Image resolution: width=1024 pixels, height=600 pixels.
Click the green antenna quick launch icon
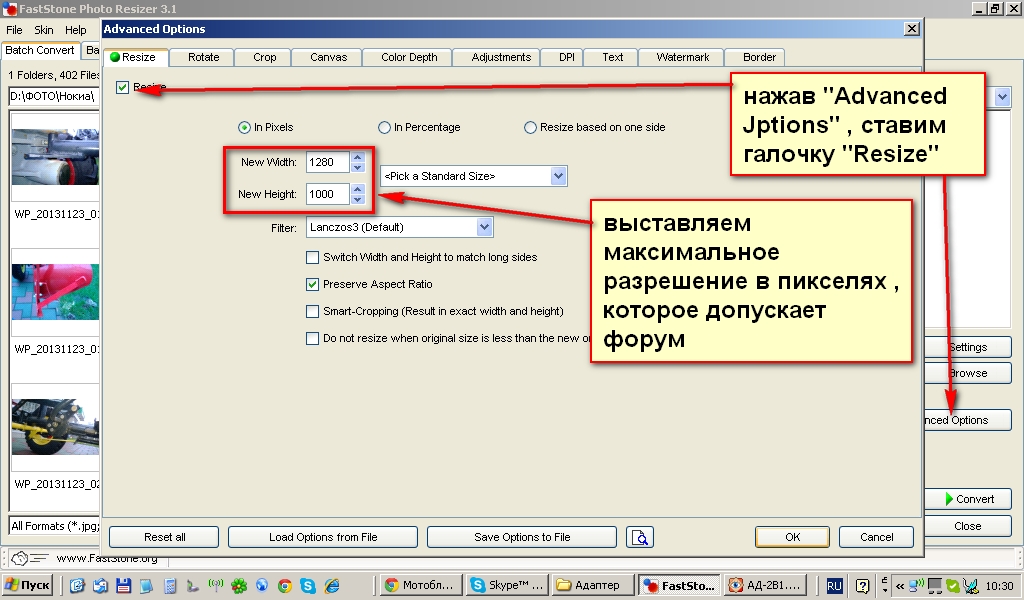(x=216, y=586)
